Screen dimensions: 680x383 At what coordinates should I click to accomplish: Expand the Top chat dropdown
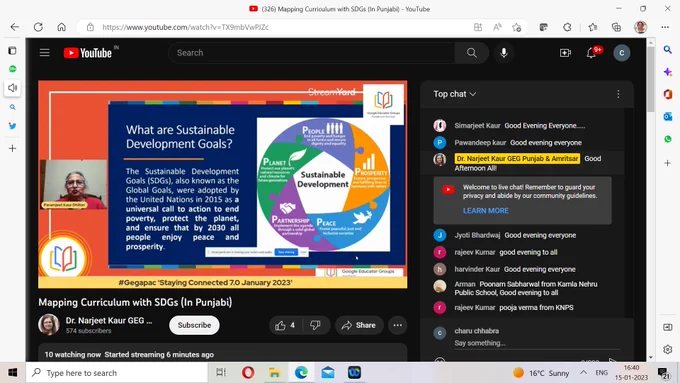pos(454,94)
